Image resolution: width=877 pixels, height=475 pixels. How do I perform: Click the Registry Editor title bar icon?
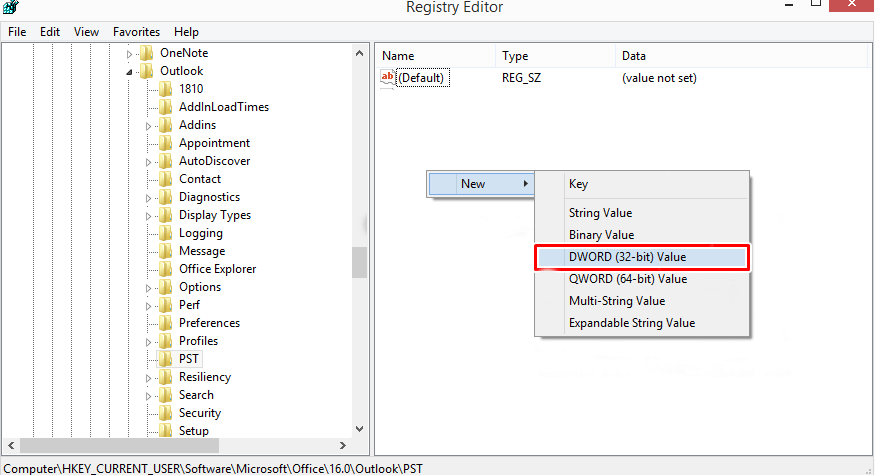tap(11, 7)
